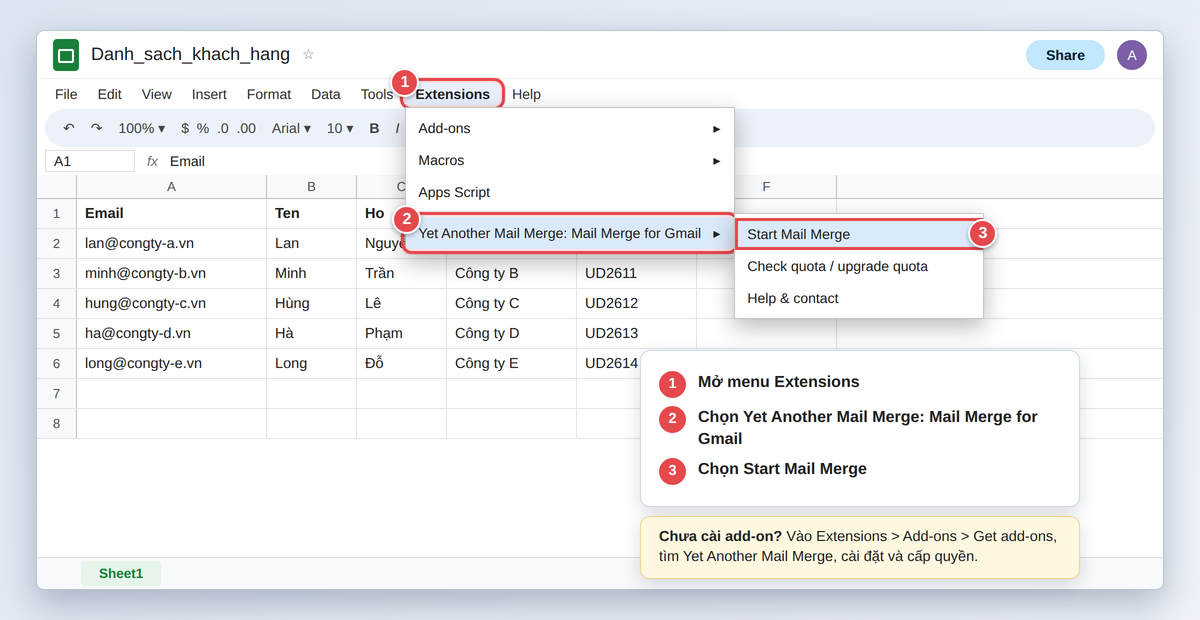Select Apps Script from the Extensions menu
This screenshot has width=1200, height=620.
pyautogui.click(x=570, y=192)
